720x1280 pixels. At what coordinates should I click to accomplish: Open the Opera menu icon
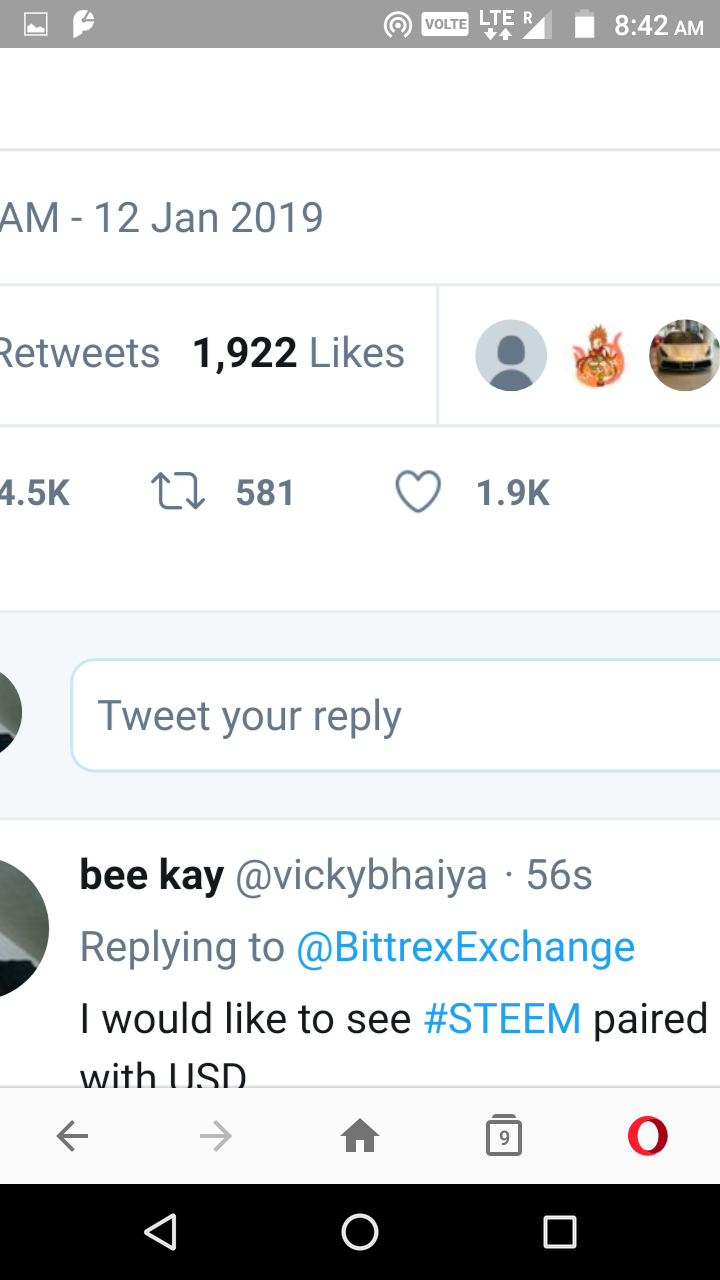647,1136
